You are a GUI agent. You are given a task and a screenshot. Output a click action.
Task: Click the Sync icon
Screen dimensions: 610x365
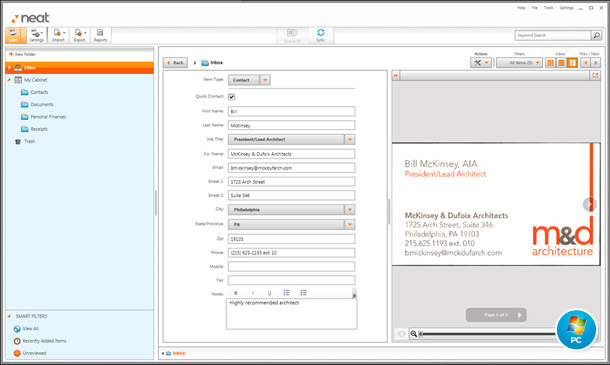pos(321,35)
